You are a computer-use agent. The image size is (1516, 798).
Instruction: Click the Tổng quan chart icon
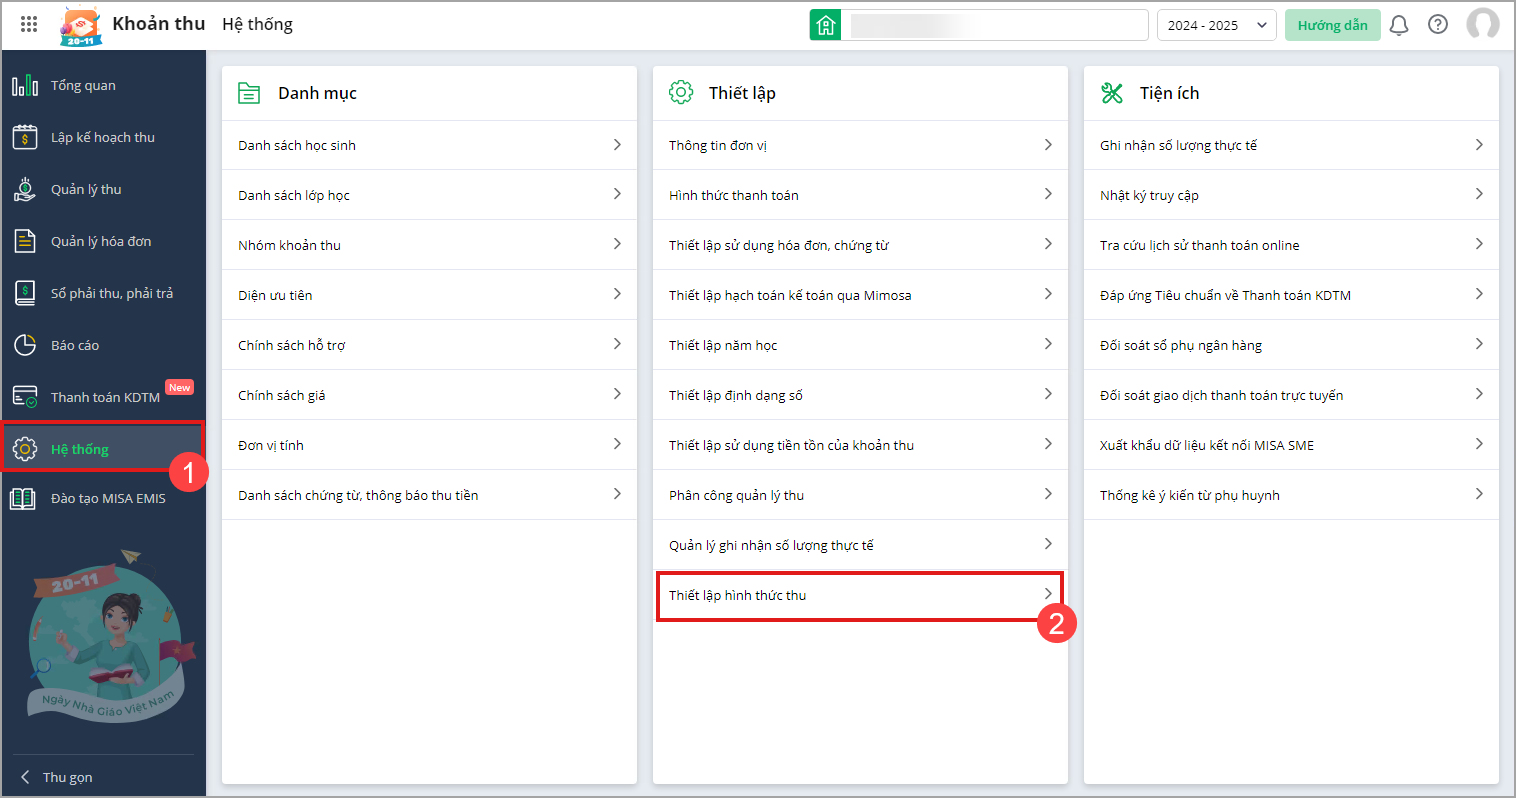[x=25, y=85]
